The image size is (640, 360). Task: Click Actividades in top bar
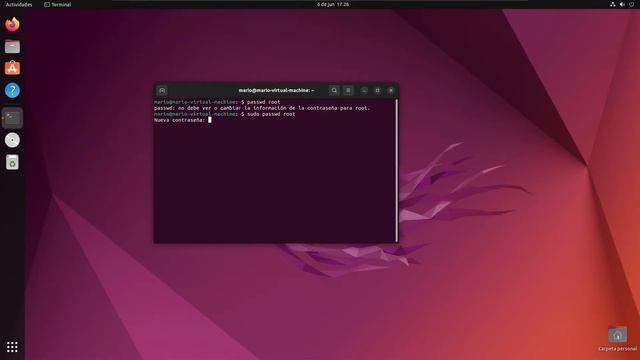[19, 4]
